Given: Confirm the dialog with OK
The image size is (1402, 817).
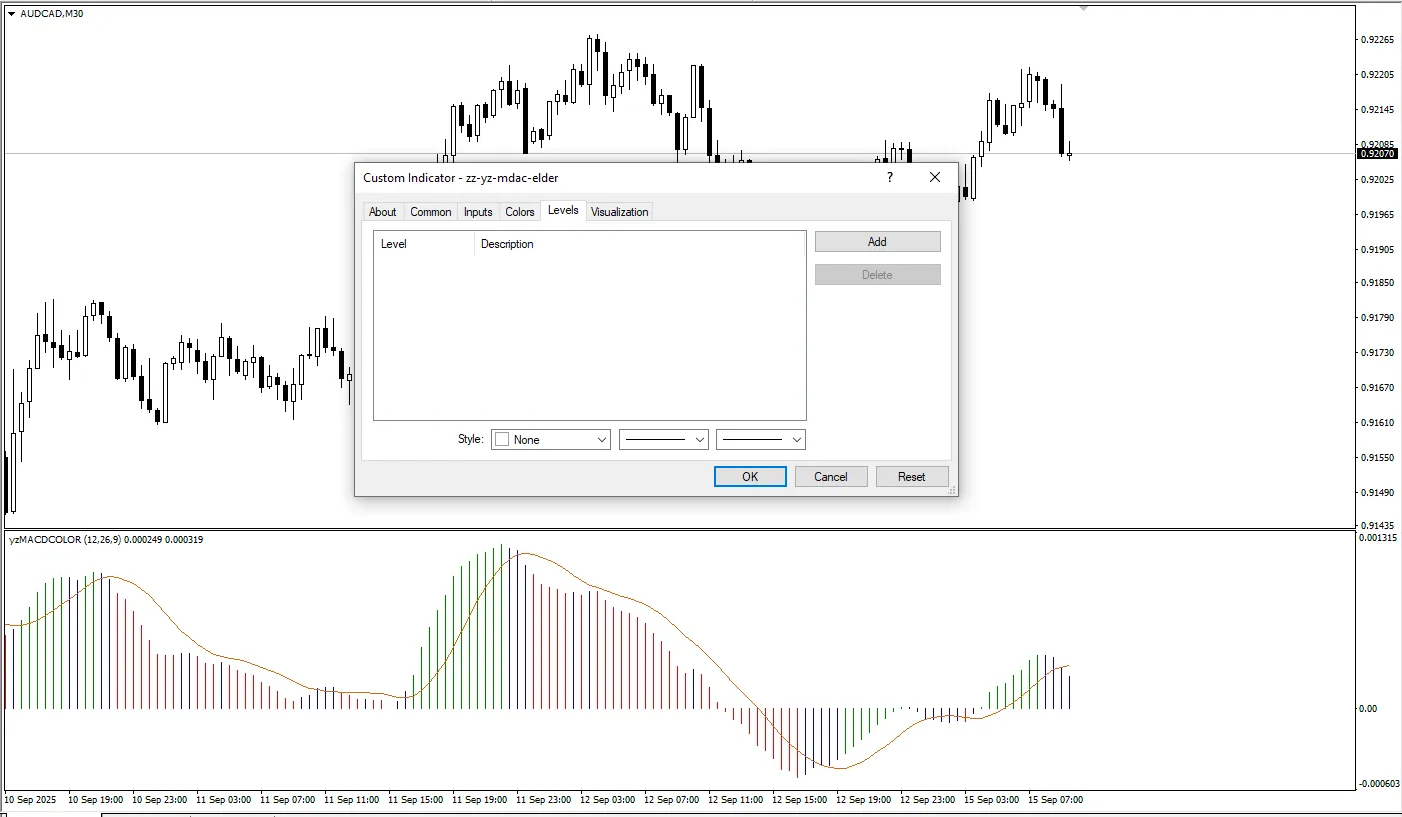Looking at the screenshot, I should [750, 477].
